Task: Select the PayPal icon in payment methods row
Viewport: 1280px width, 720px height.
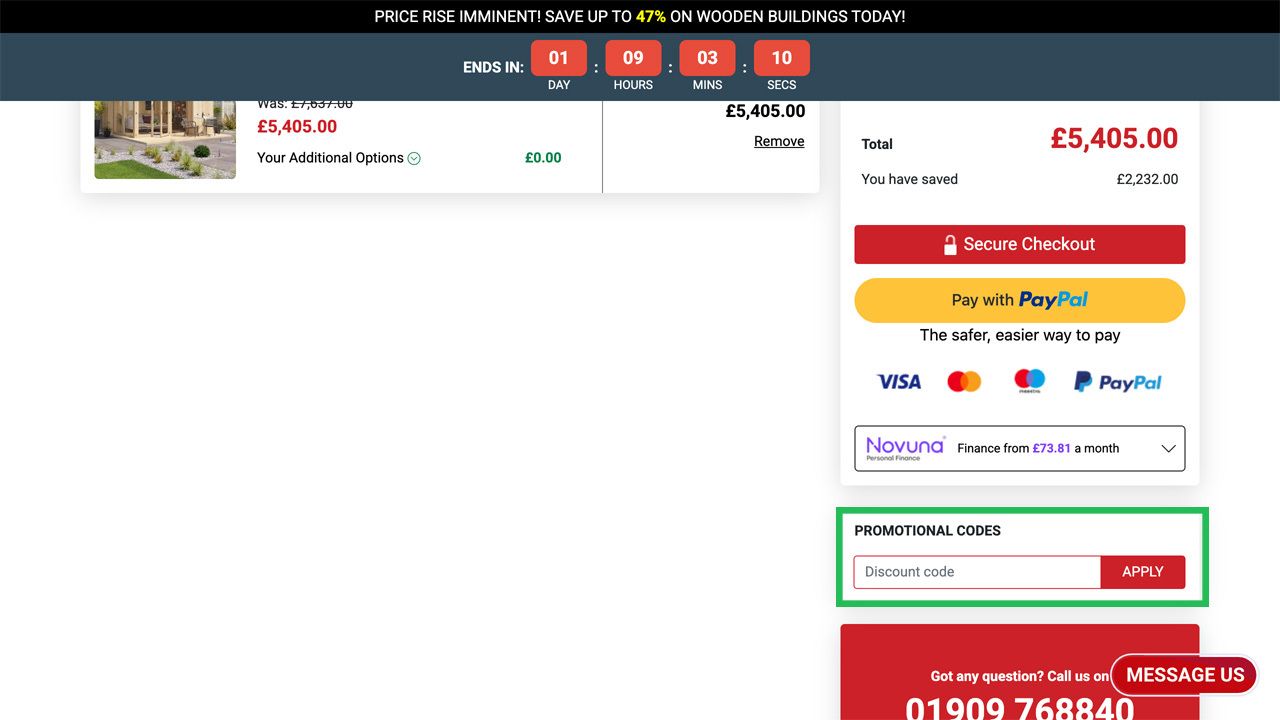Action: tap(1117, 381)
